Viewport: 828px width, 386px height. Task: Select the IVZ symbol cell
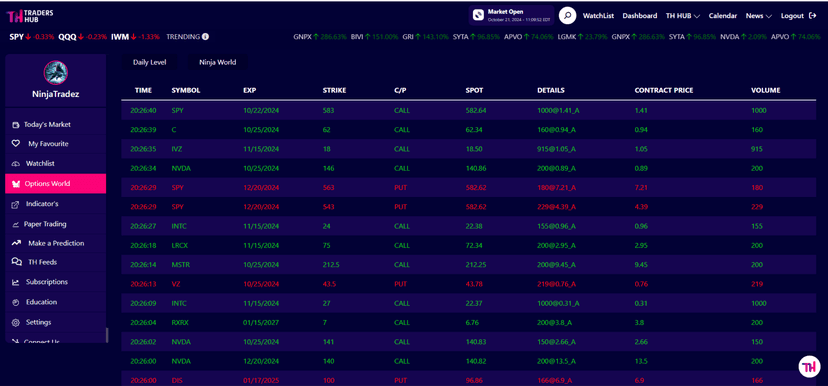[x=177, y=149]
